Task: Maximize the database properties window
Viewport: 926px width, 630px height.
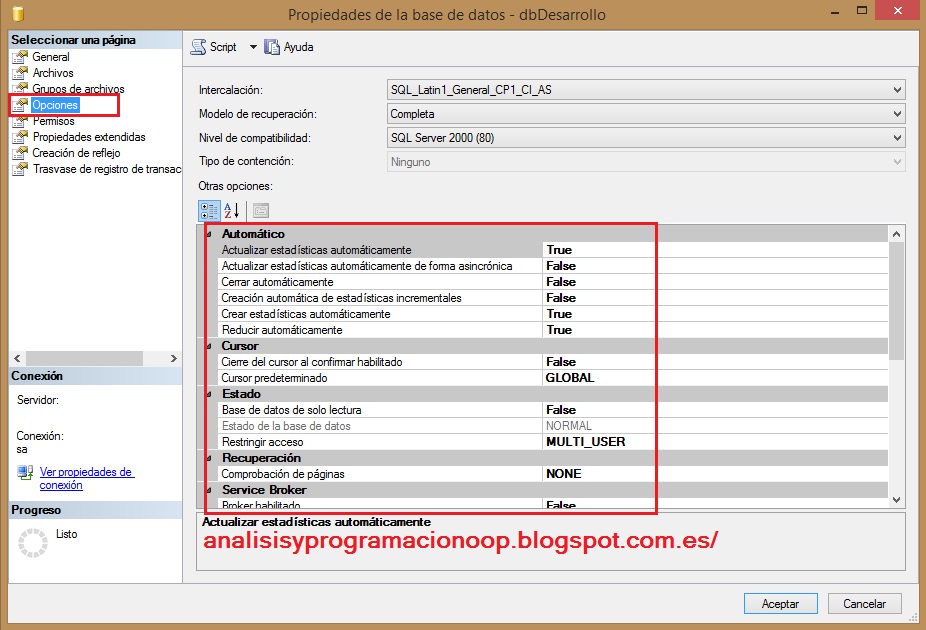Action: 862,11
